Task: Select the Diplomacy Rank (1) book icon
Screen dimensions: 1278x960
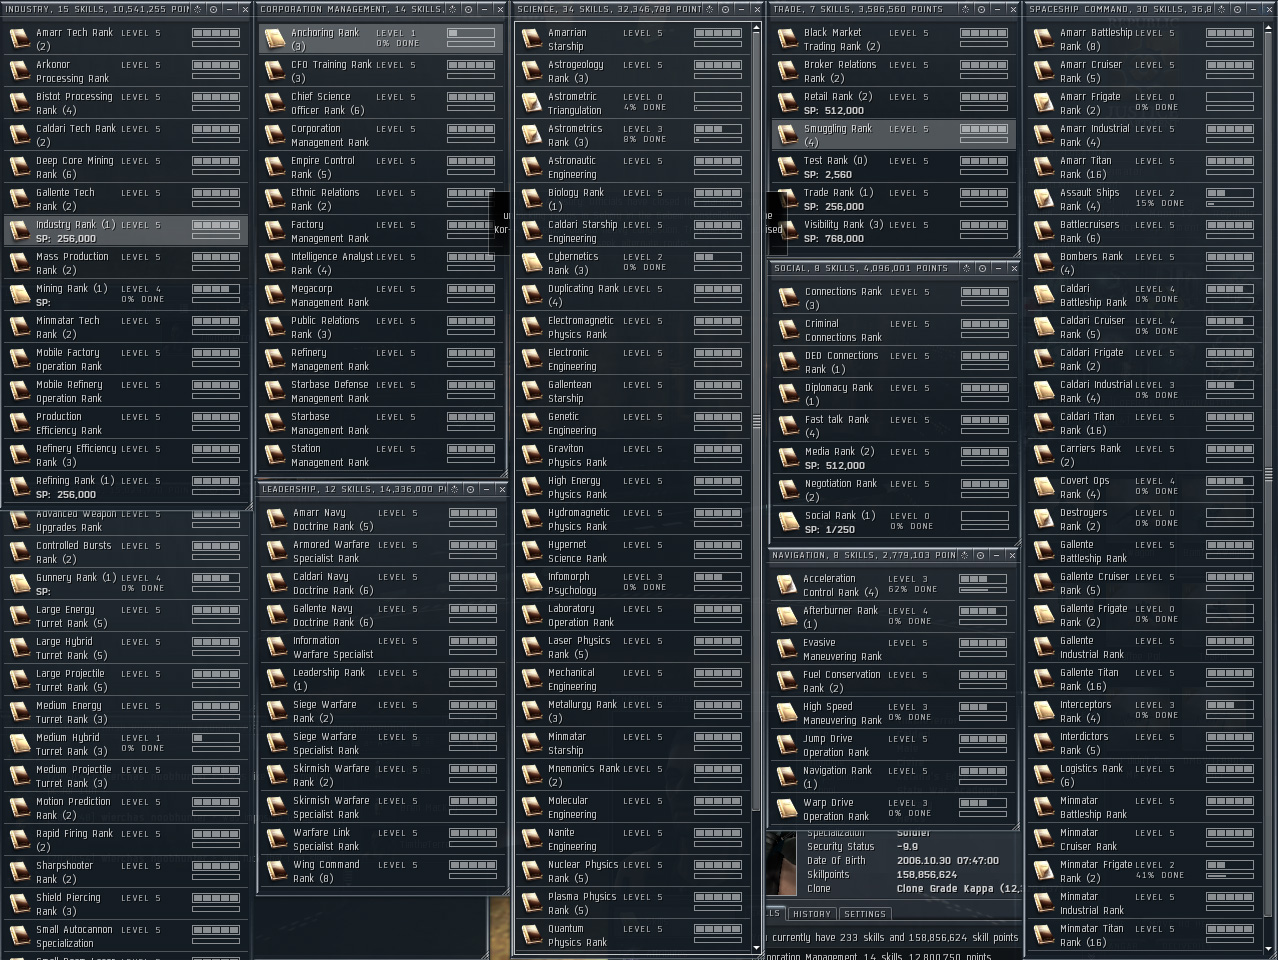Action: (788, 394)
